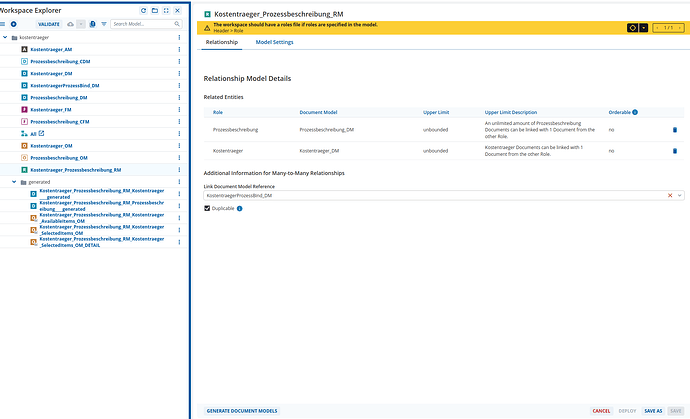Close the Workspace Explorer panel
Screen dimensions: 690x419
coord(177,11)
